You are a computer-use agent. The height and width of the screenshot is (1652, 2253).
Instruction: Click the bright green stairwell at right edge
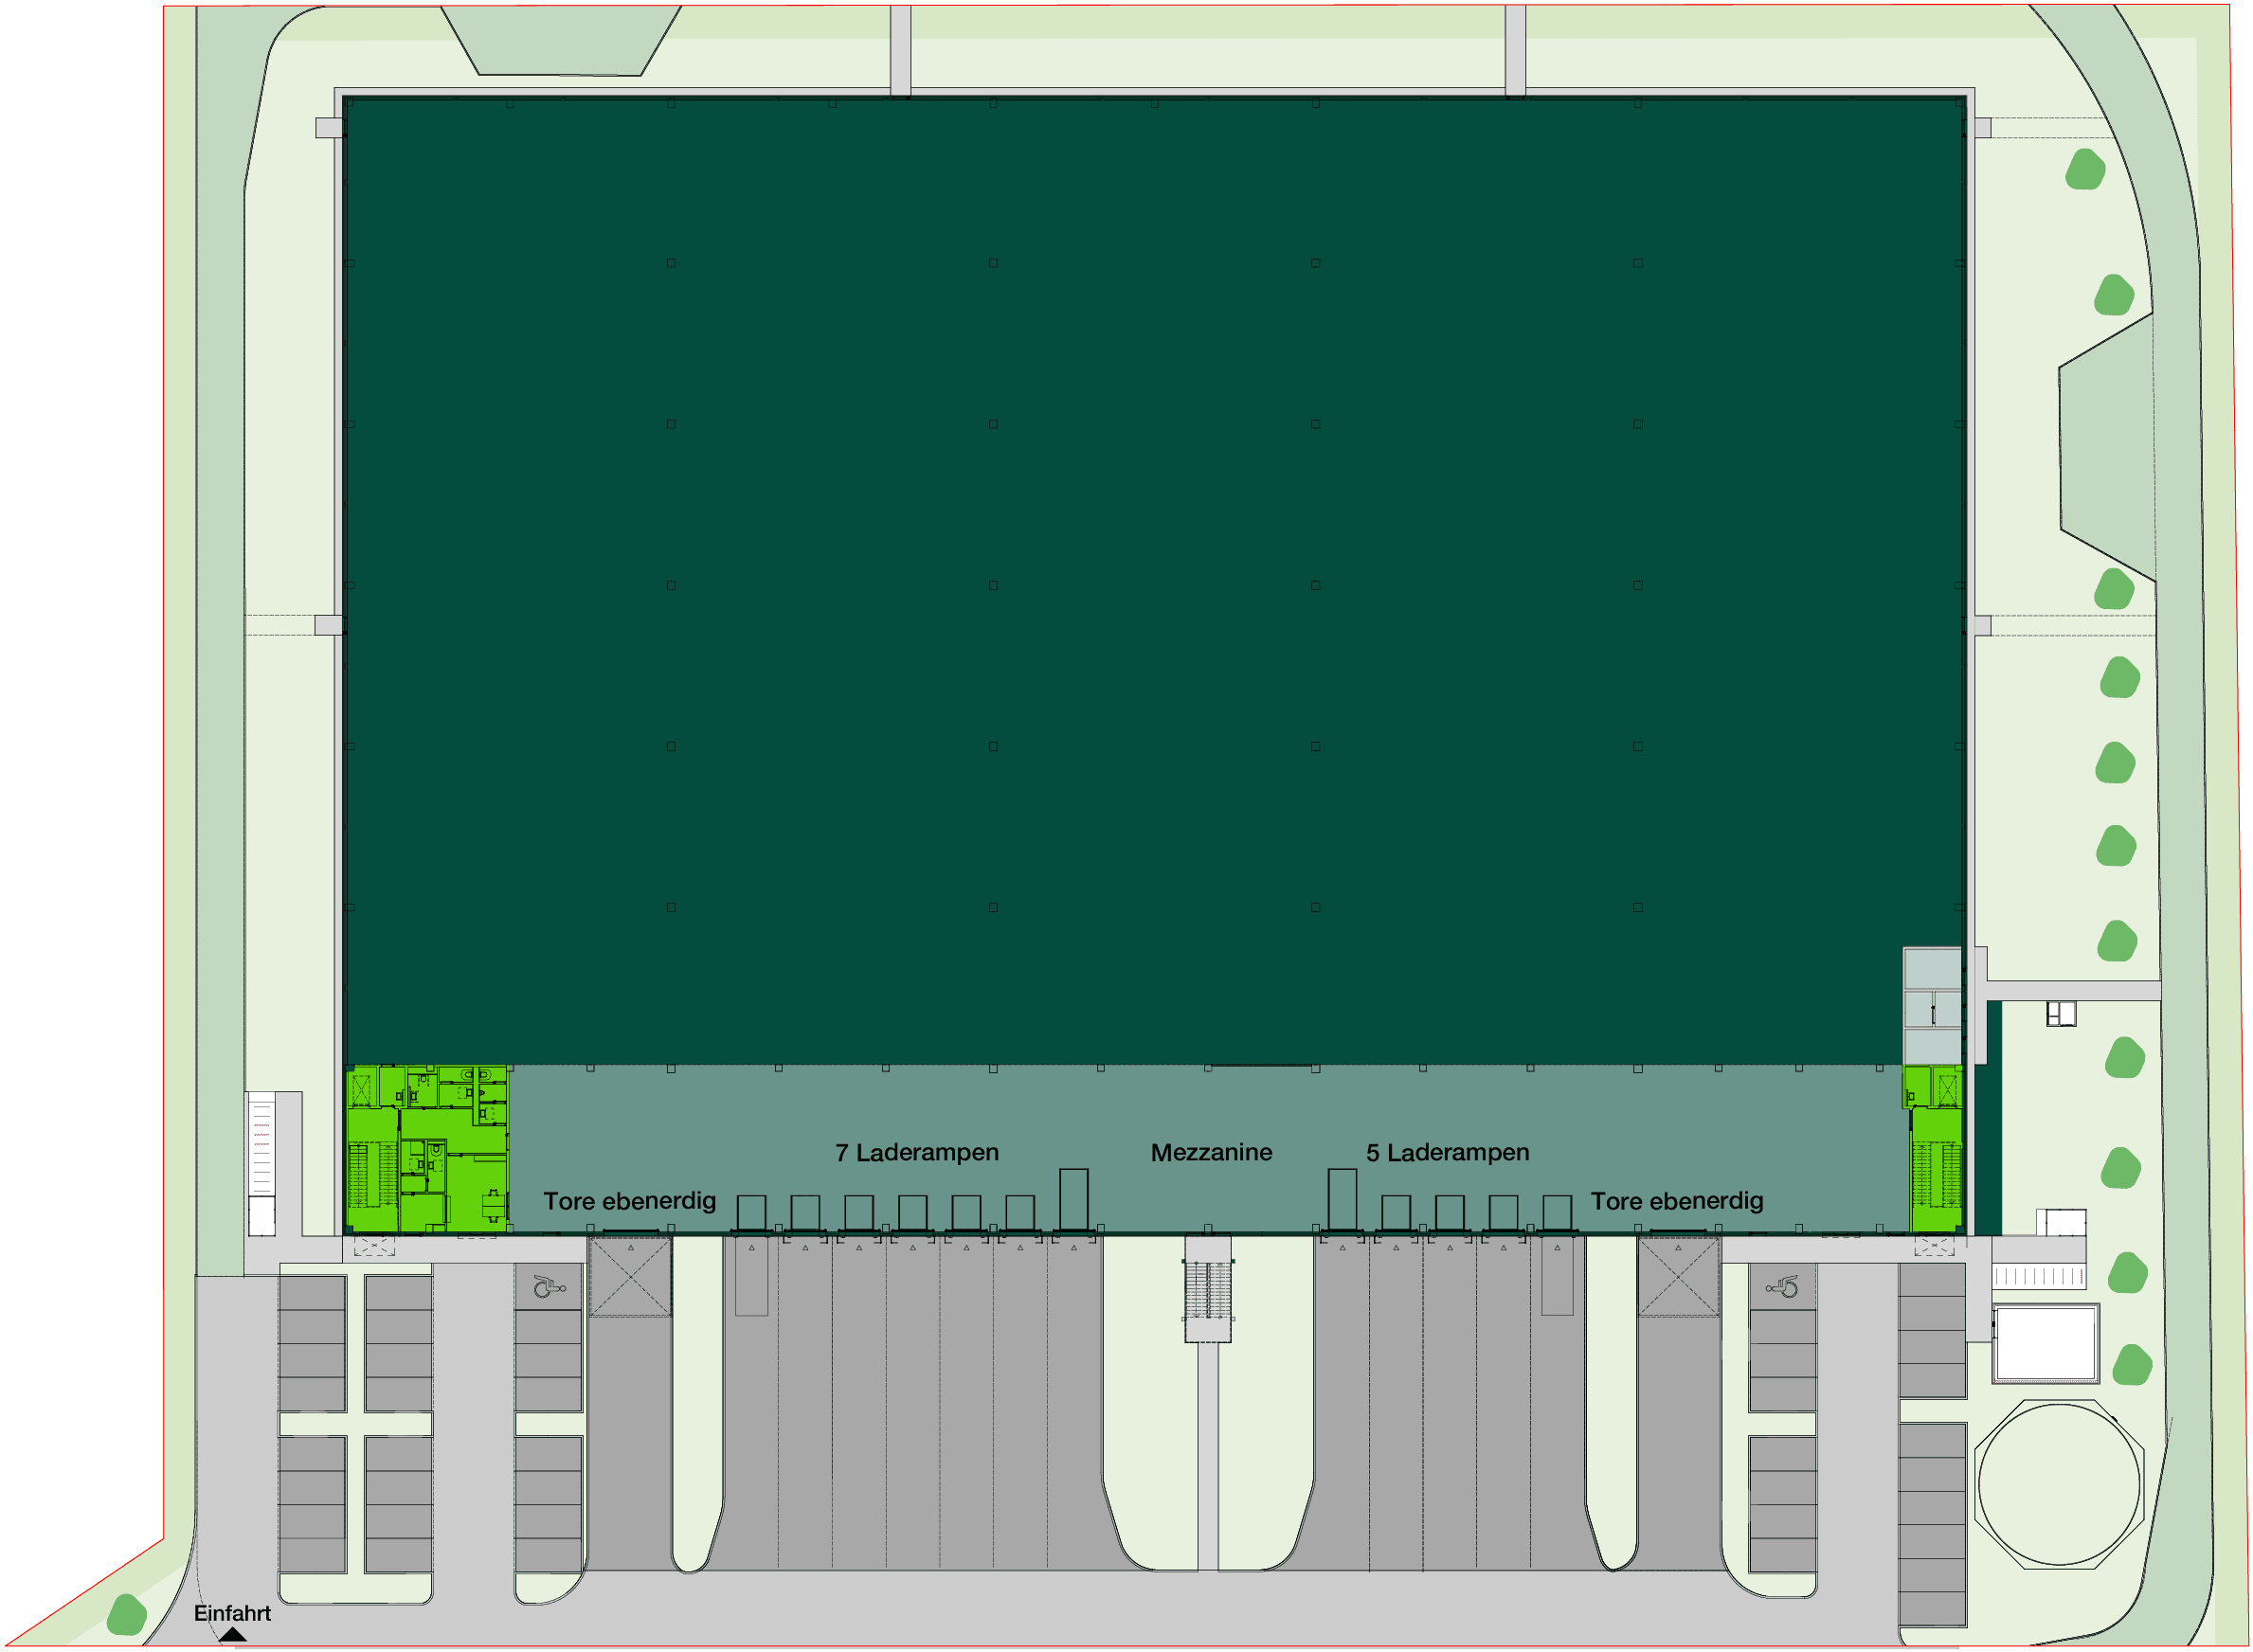tap(1936, 1168)
